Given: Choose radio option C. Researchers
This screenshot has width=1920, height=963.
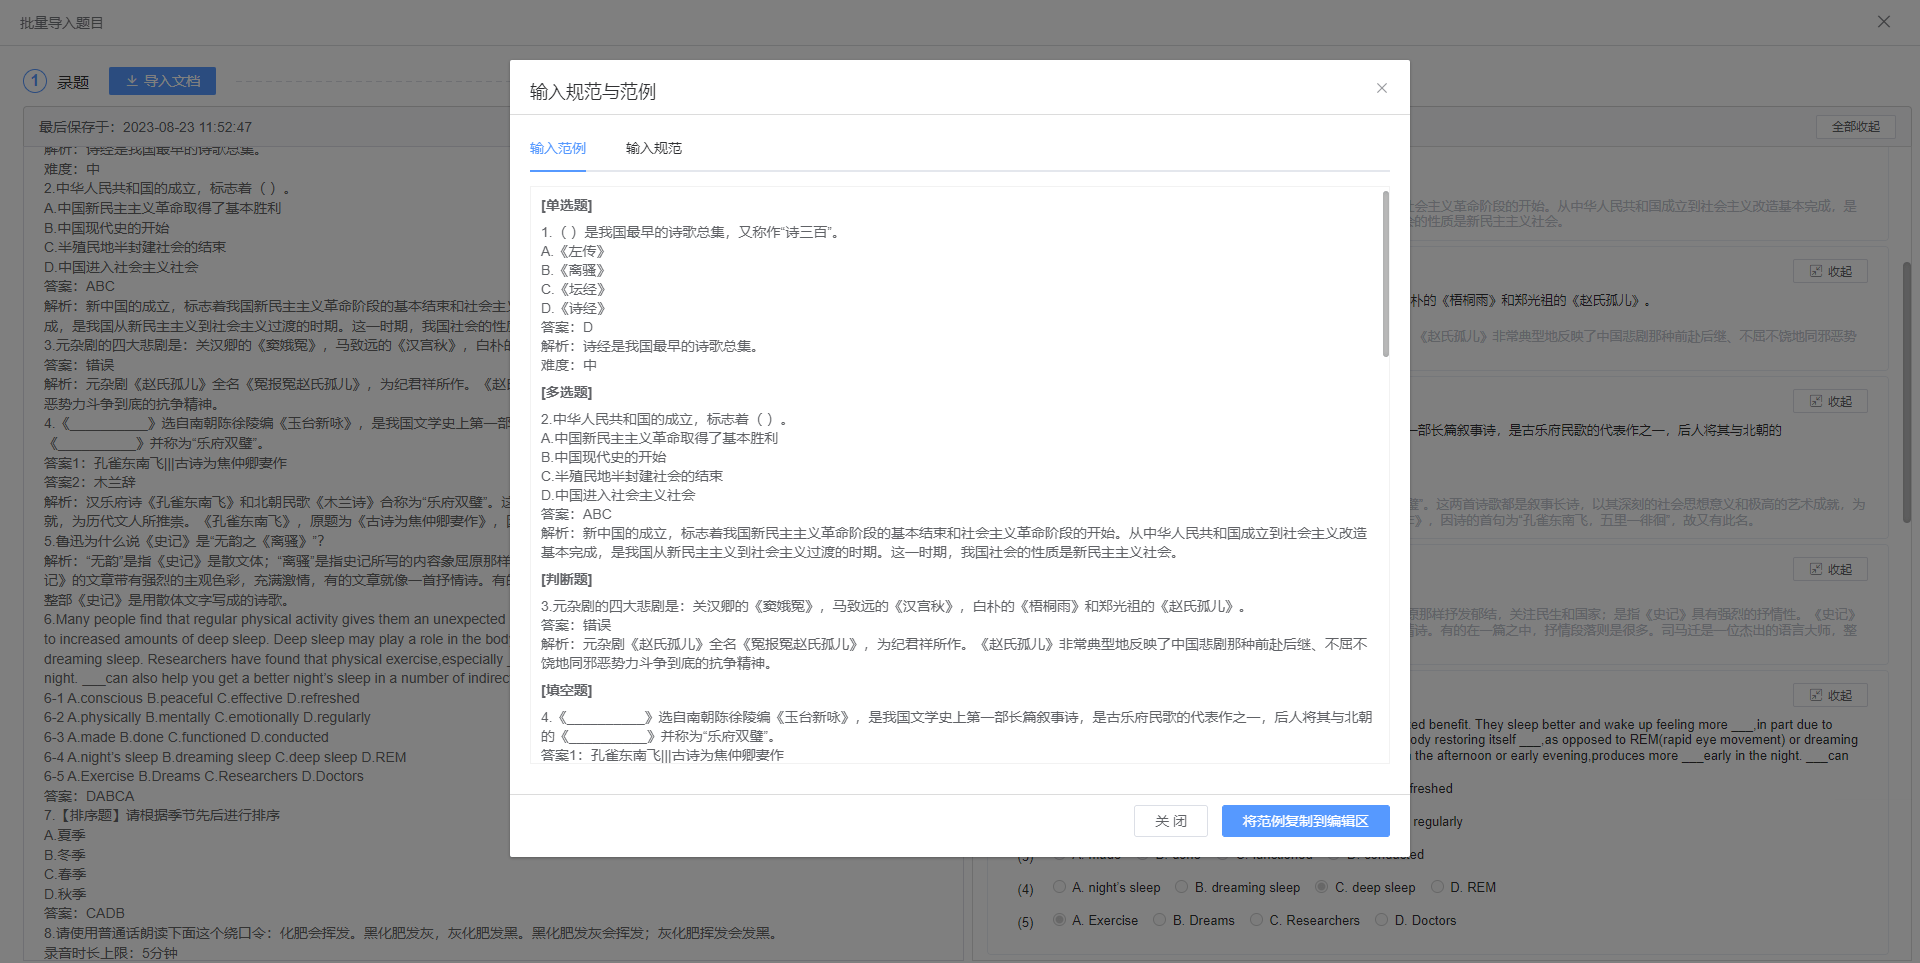Looking at the screenshot, I should 1256,920.
